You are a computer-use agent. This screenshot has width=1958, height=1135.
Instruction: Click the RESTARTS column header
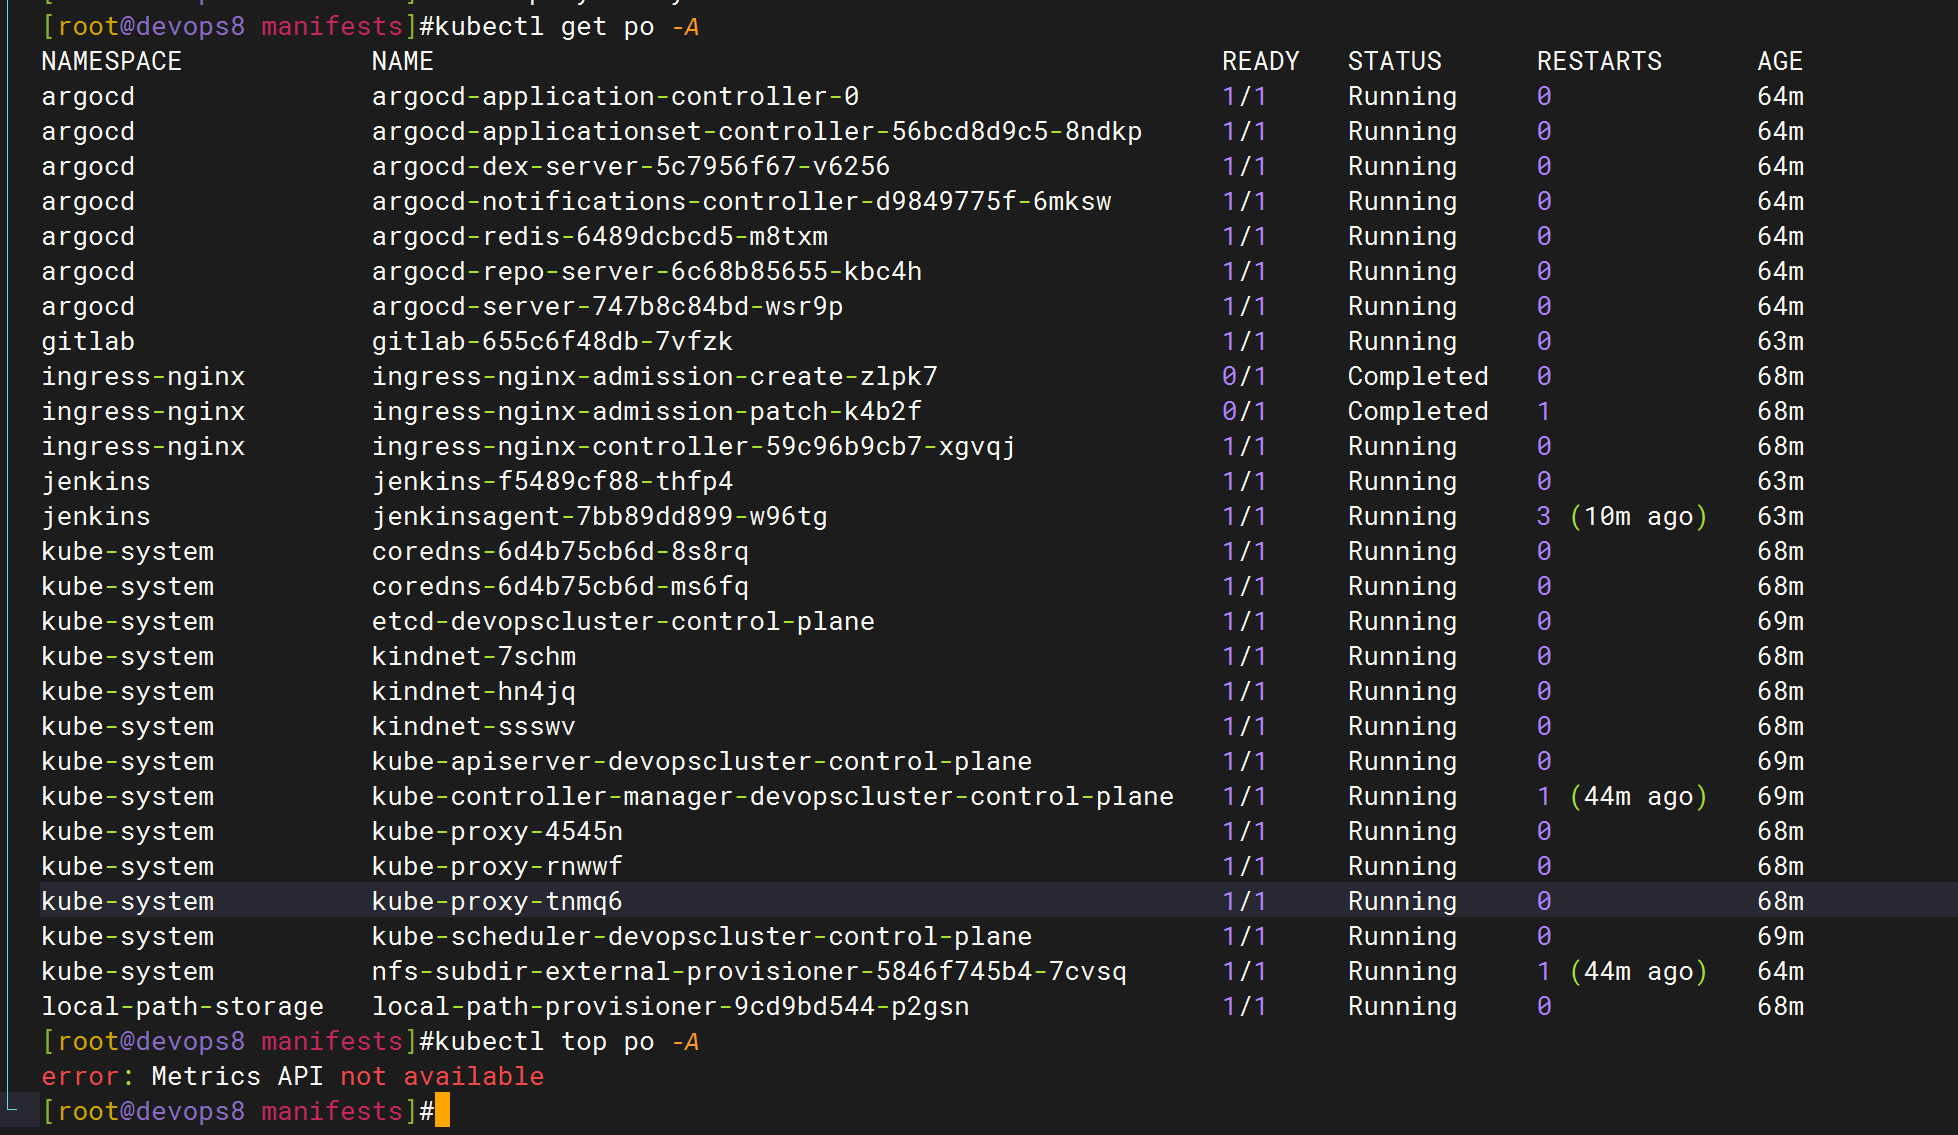tap(1600, 61)
